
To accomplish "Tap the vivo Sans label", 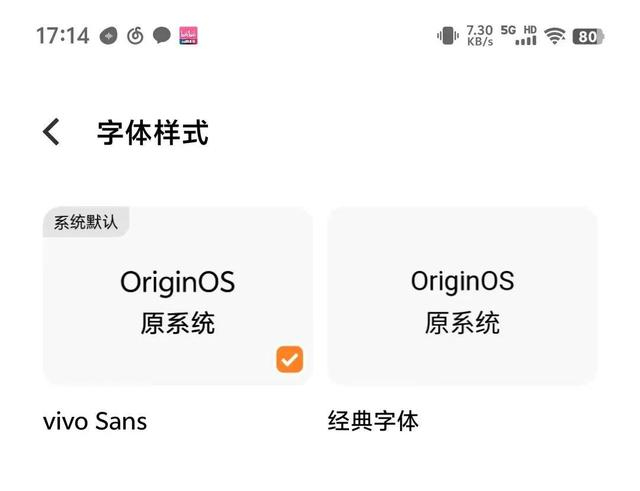I will pyautogui.click(x=95, y=421).
